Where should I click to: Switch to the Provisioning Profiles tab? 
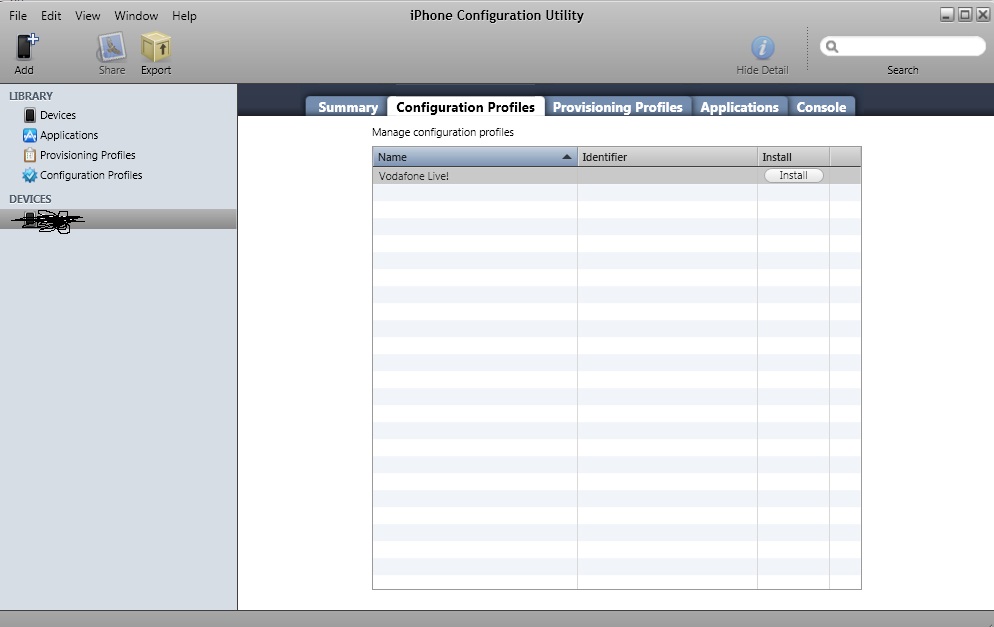617,107
